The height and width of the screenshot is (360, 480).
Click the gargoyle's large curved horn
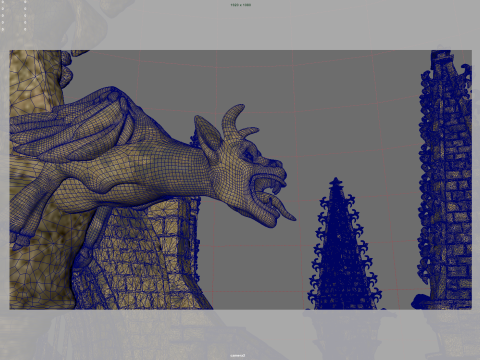232,122
